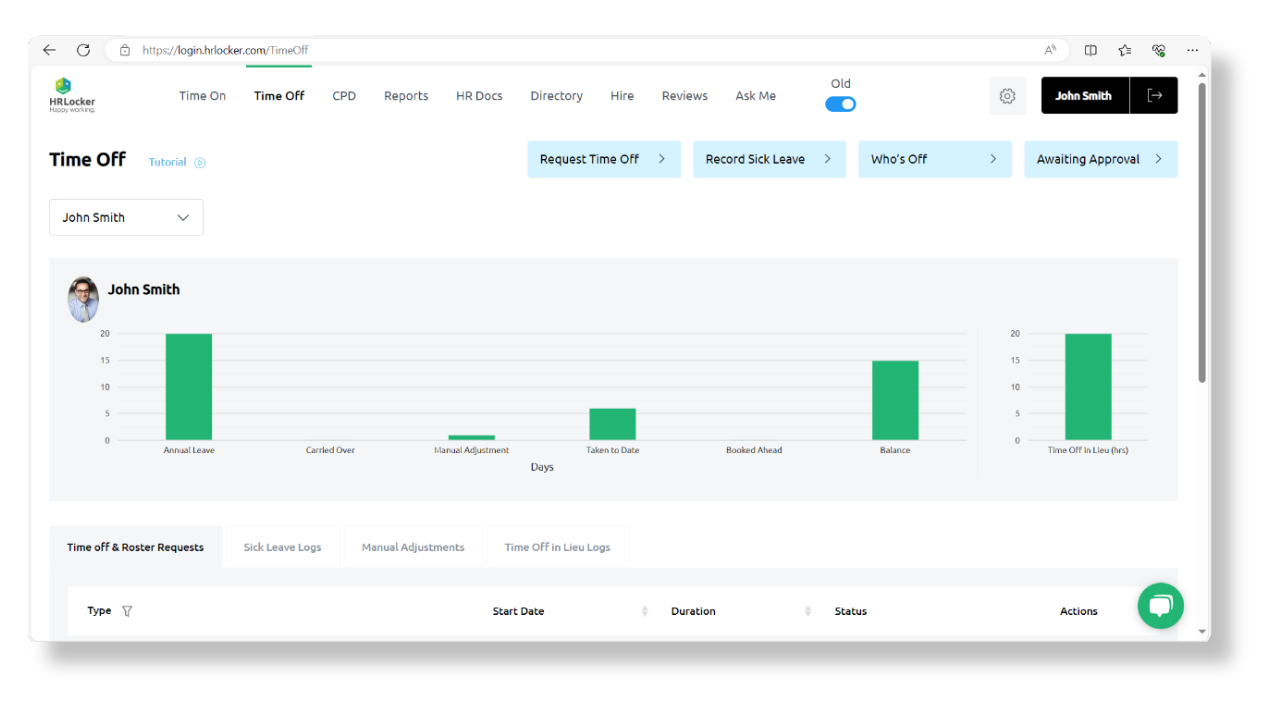Viewport: 1280px width, 720px height.
Task: Open the Reports menu item
Action: [406, 95]
